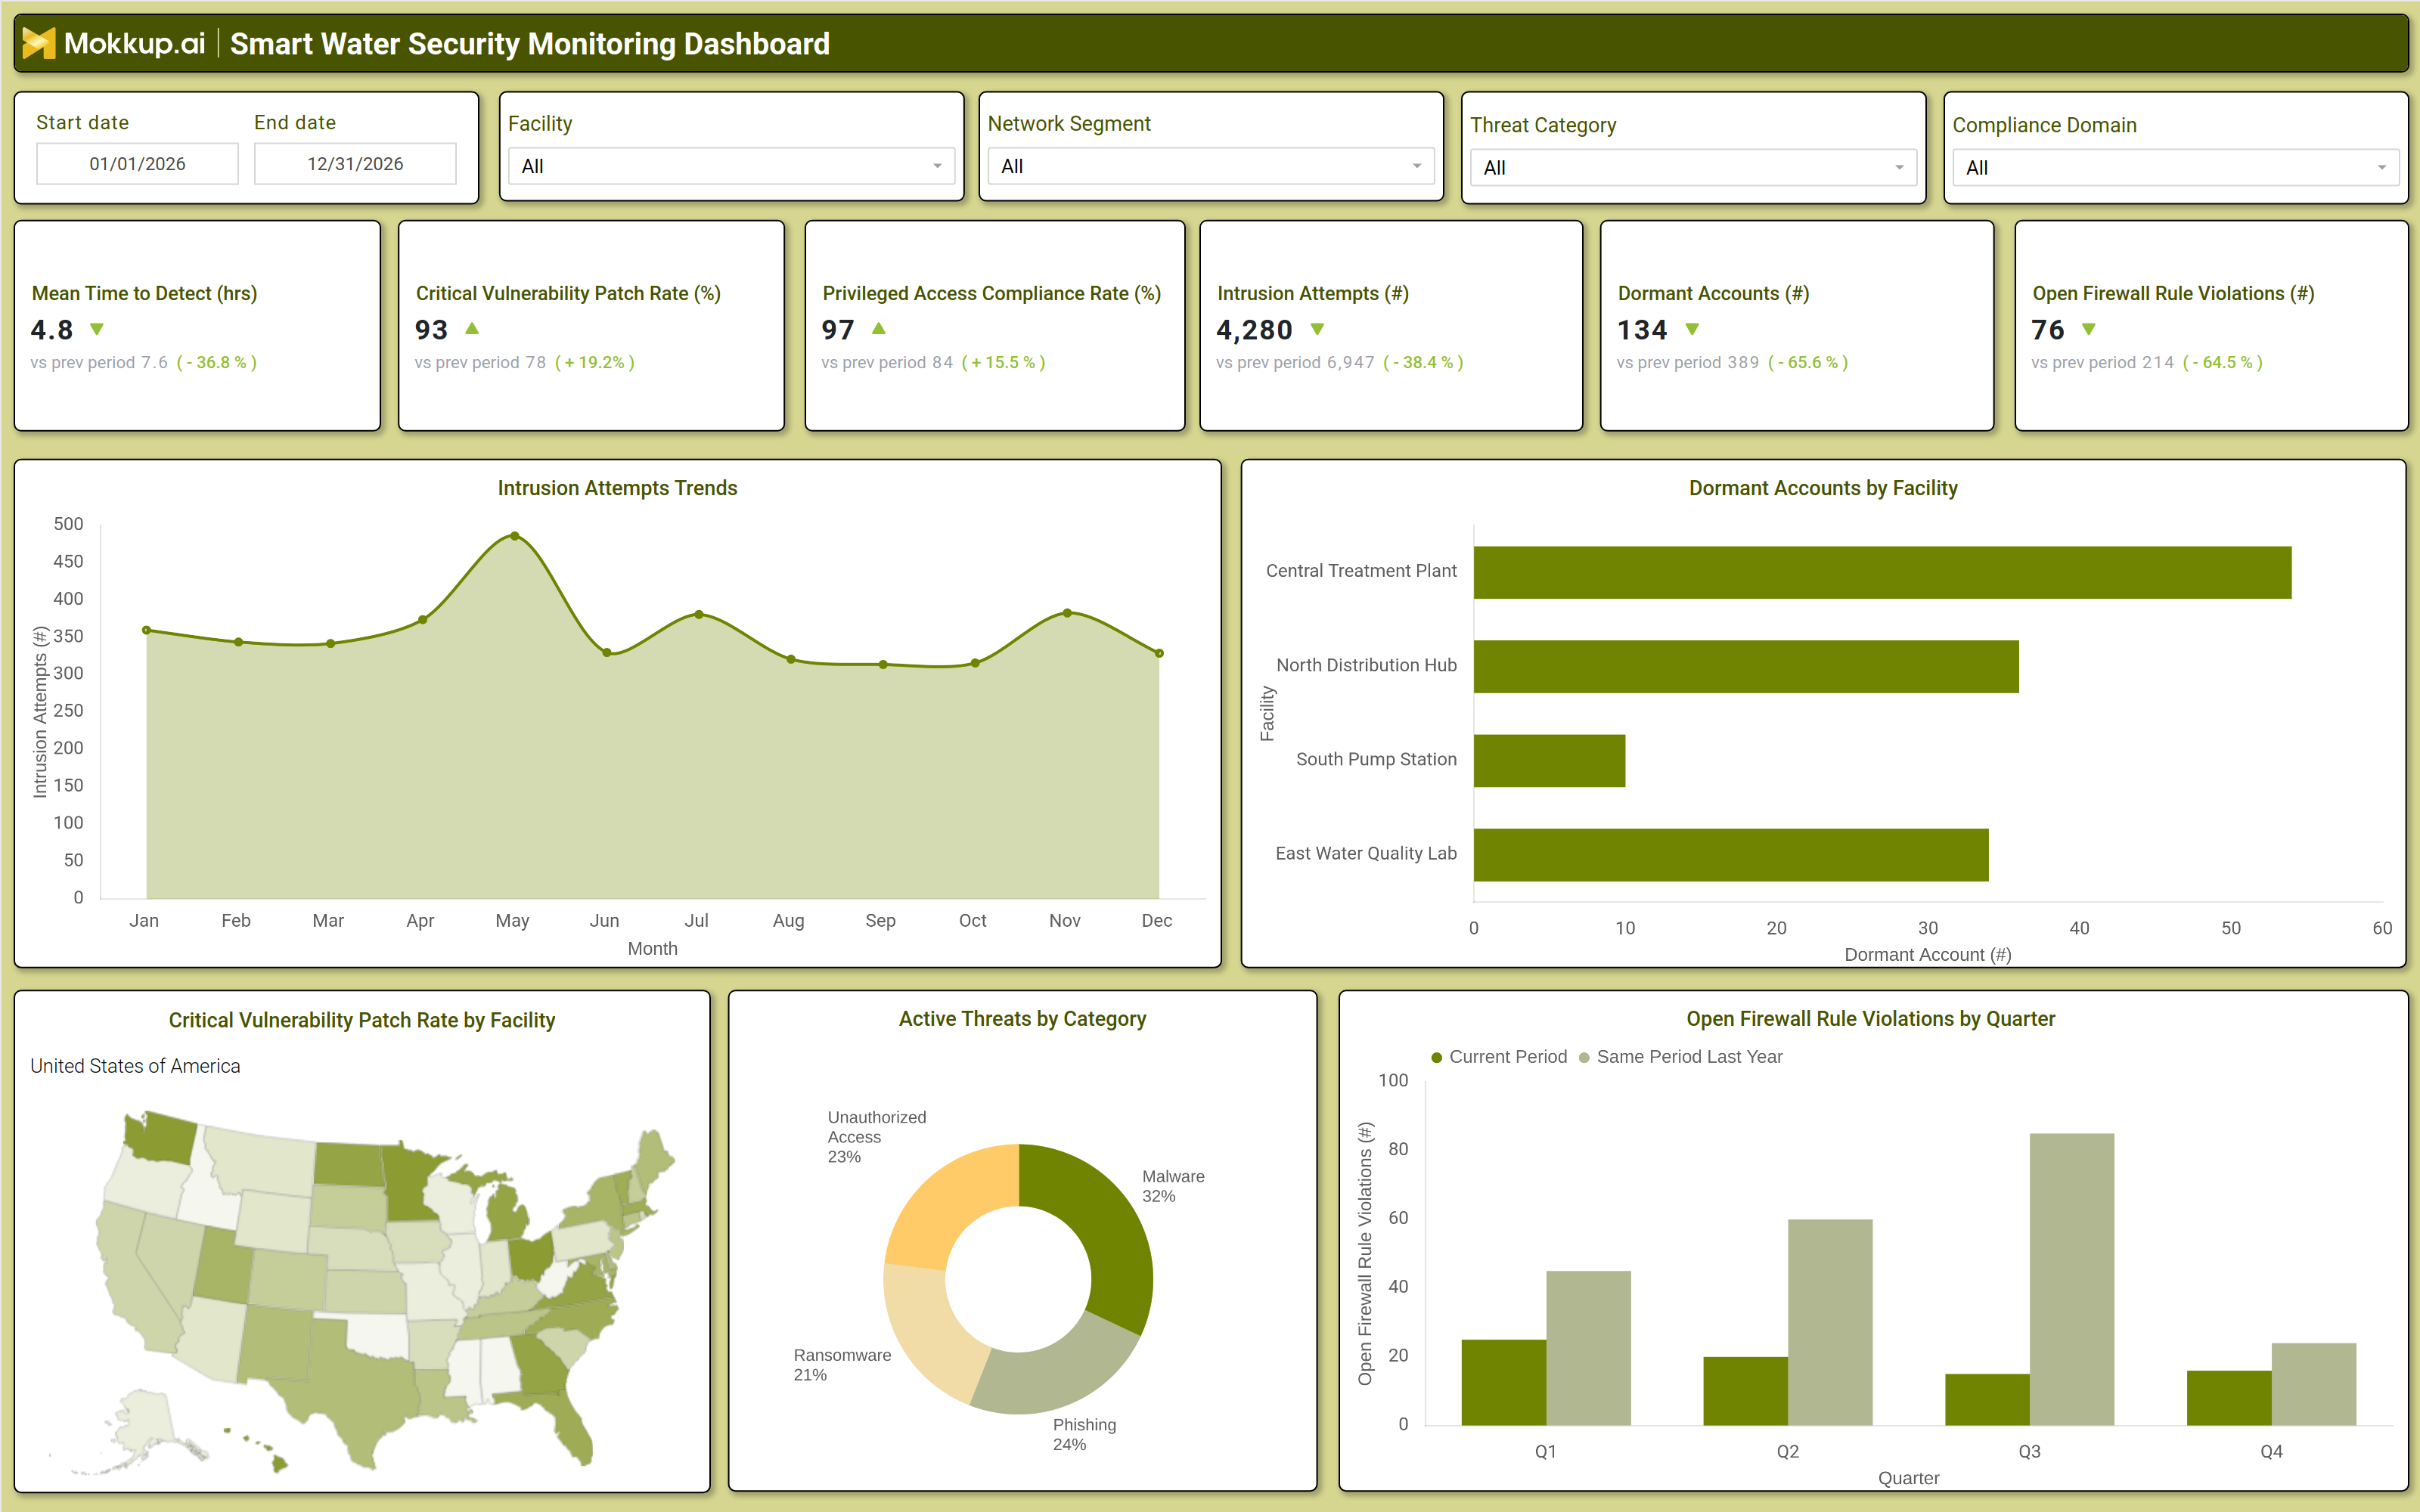
Task: Click the Smart Water Security Monitoring Dashboard heading
Action: point(530,44)
